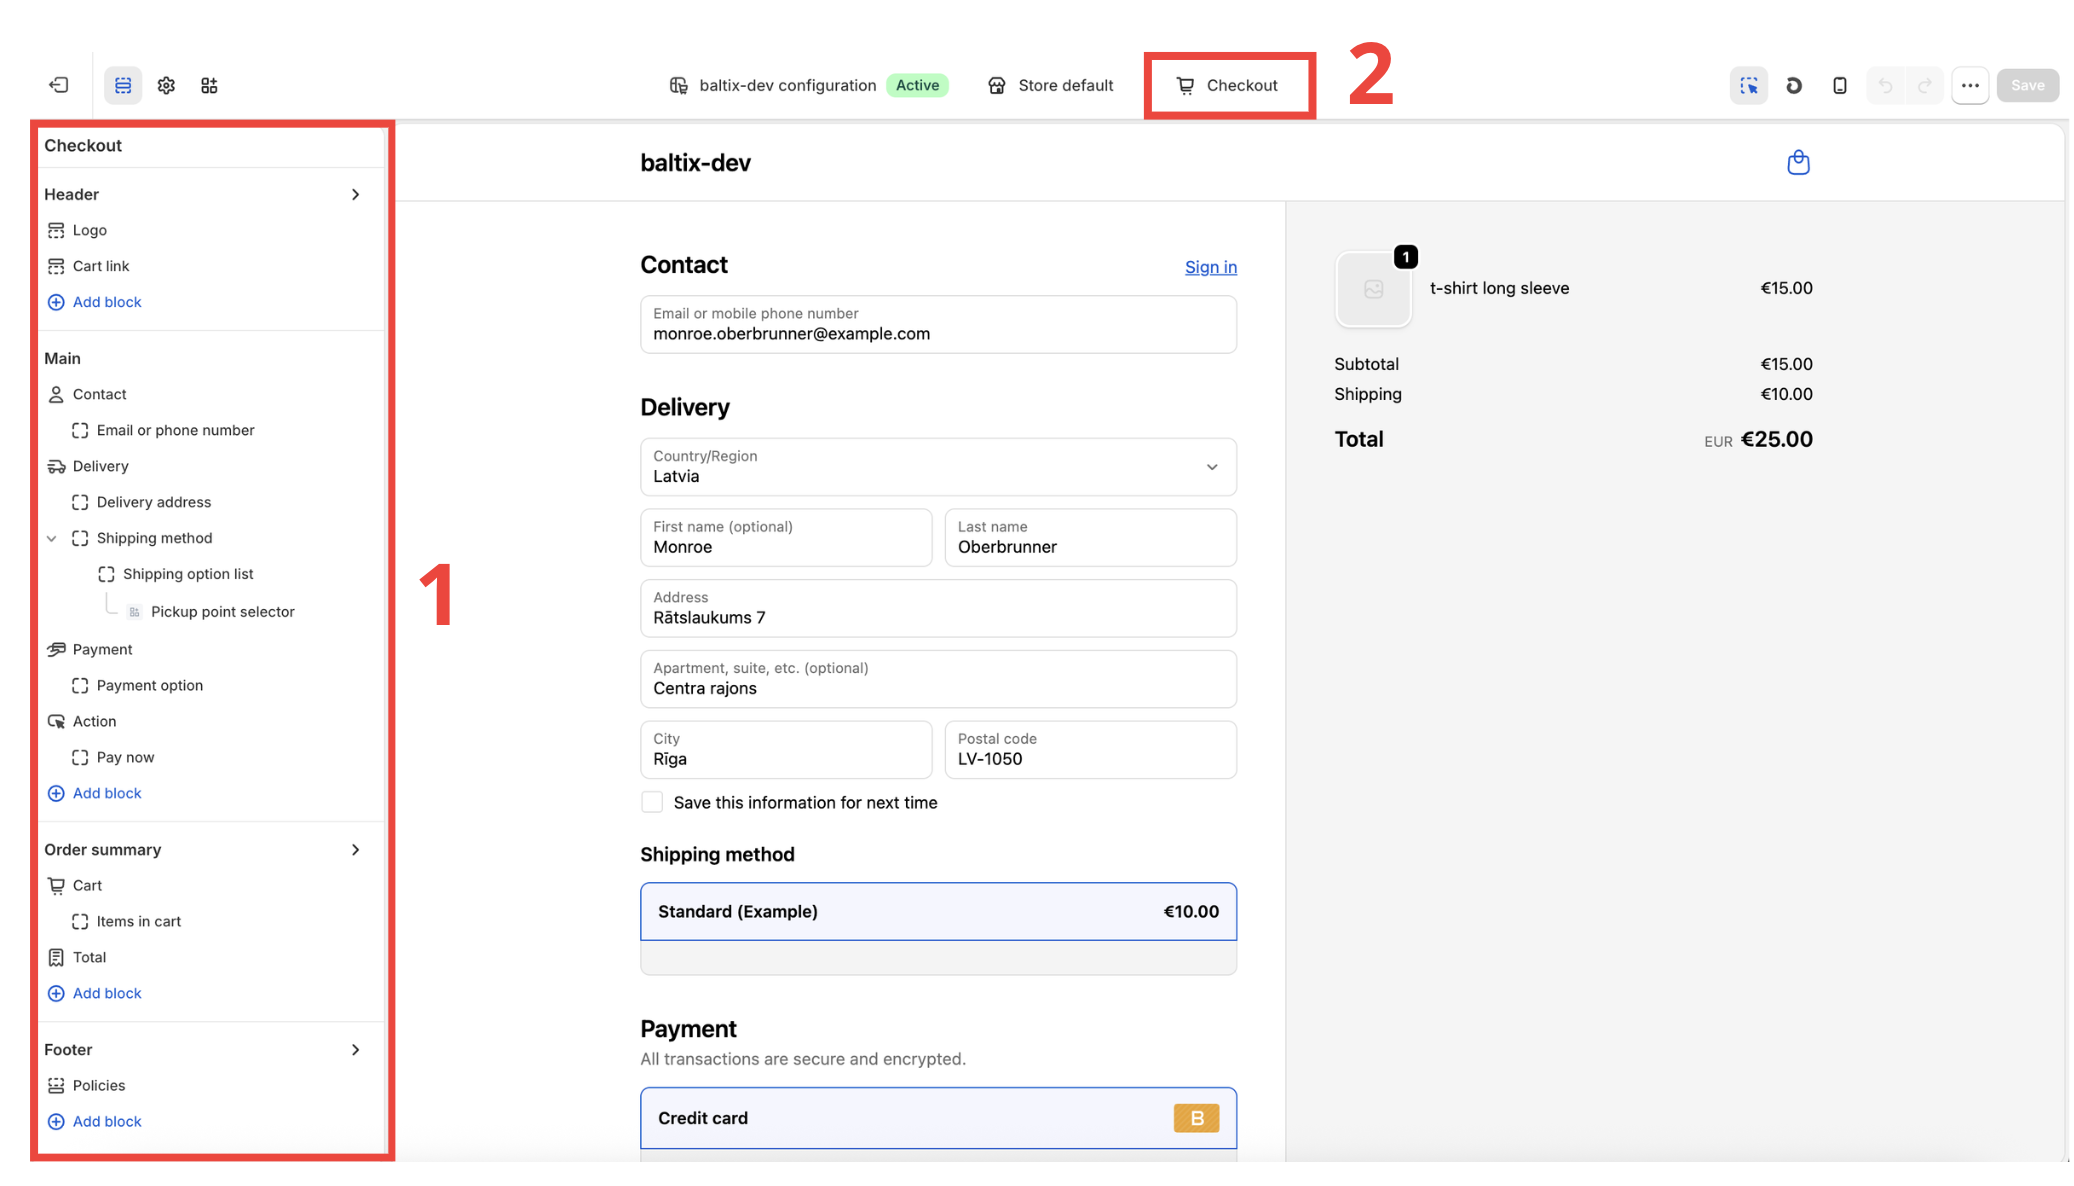This screenshot has height=1186, width=2074.
Task: Click the City input field
Action: click(x=786, y=750)
